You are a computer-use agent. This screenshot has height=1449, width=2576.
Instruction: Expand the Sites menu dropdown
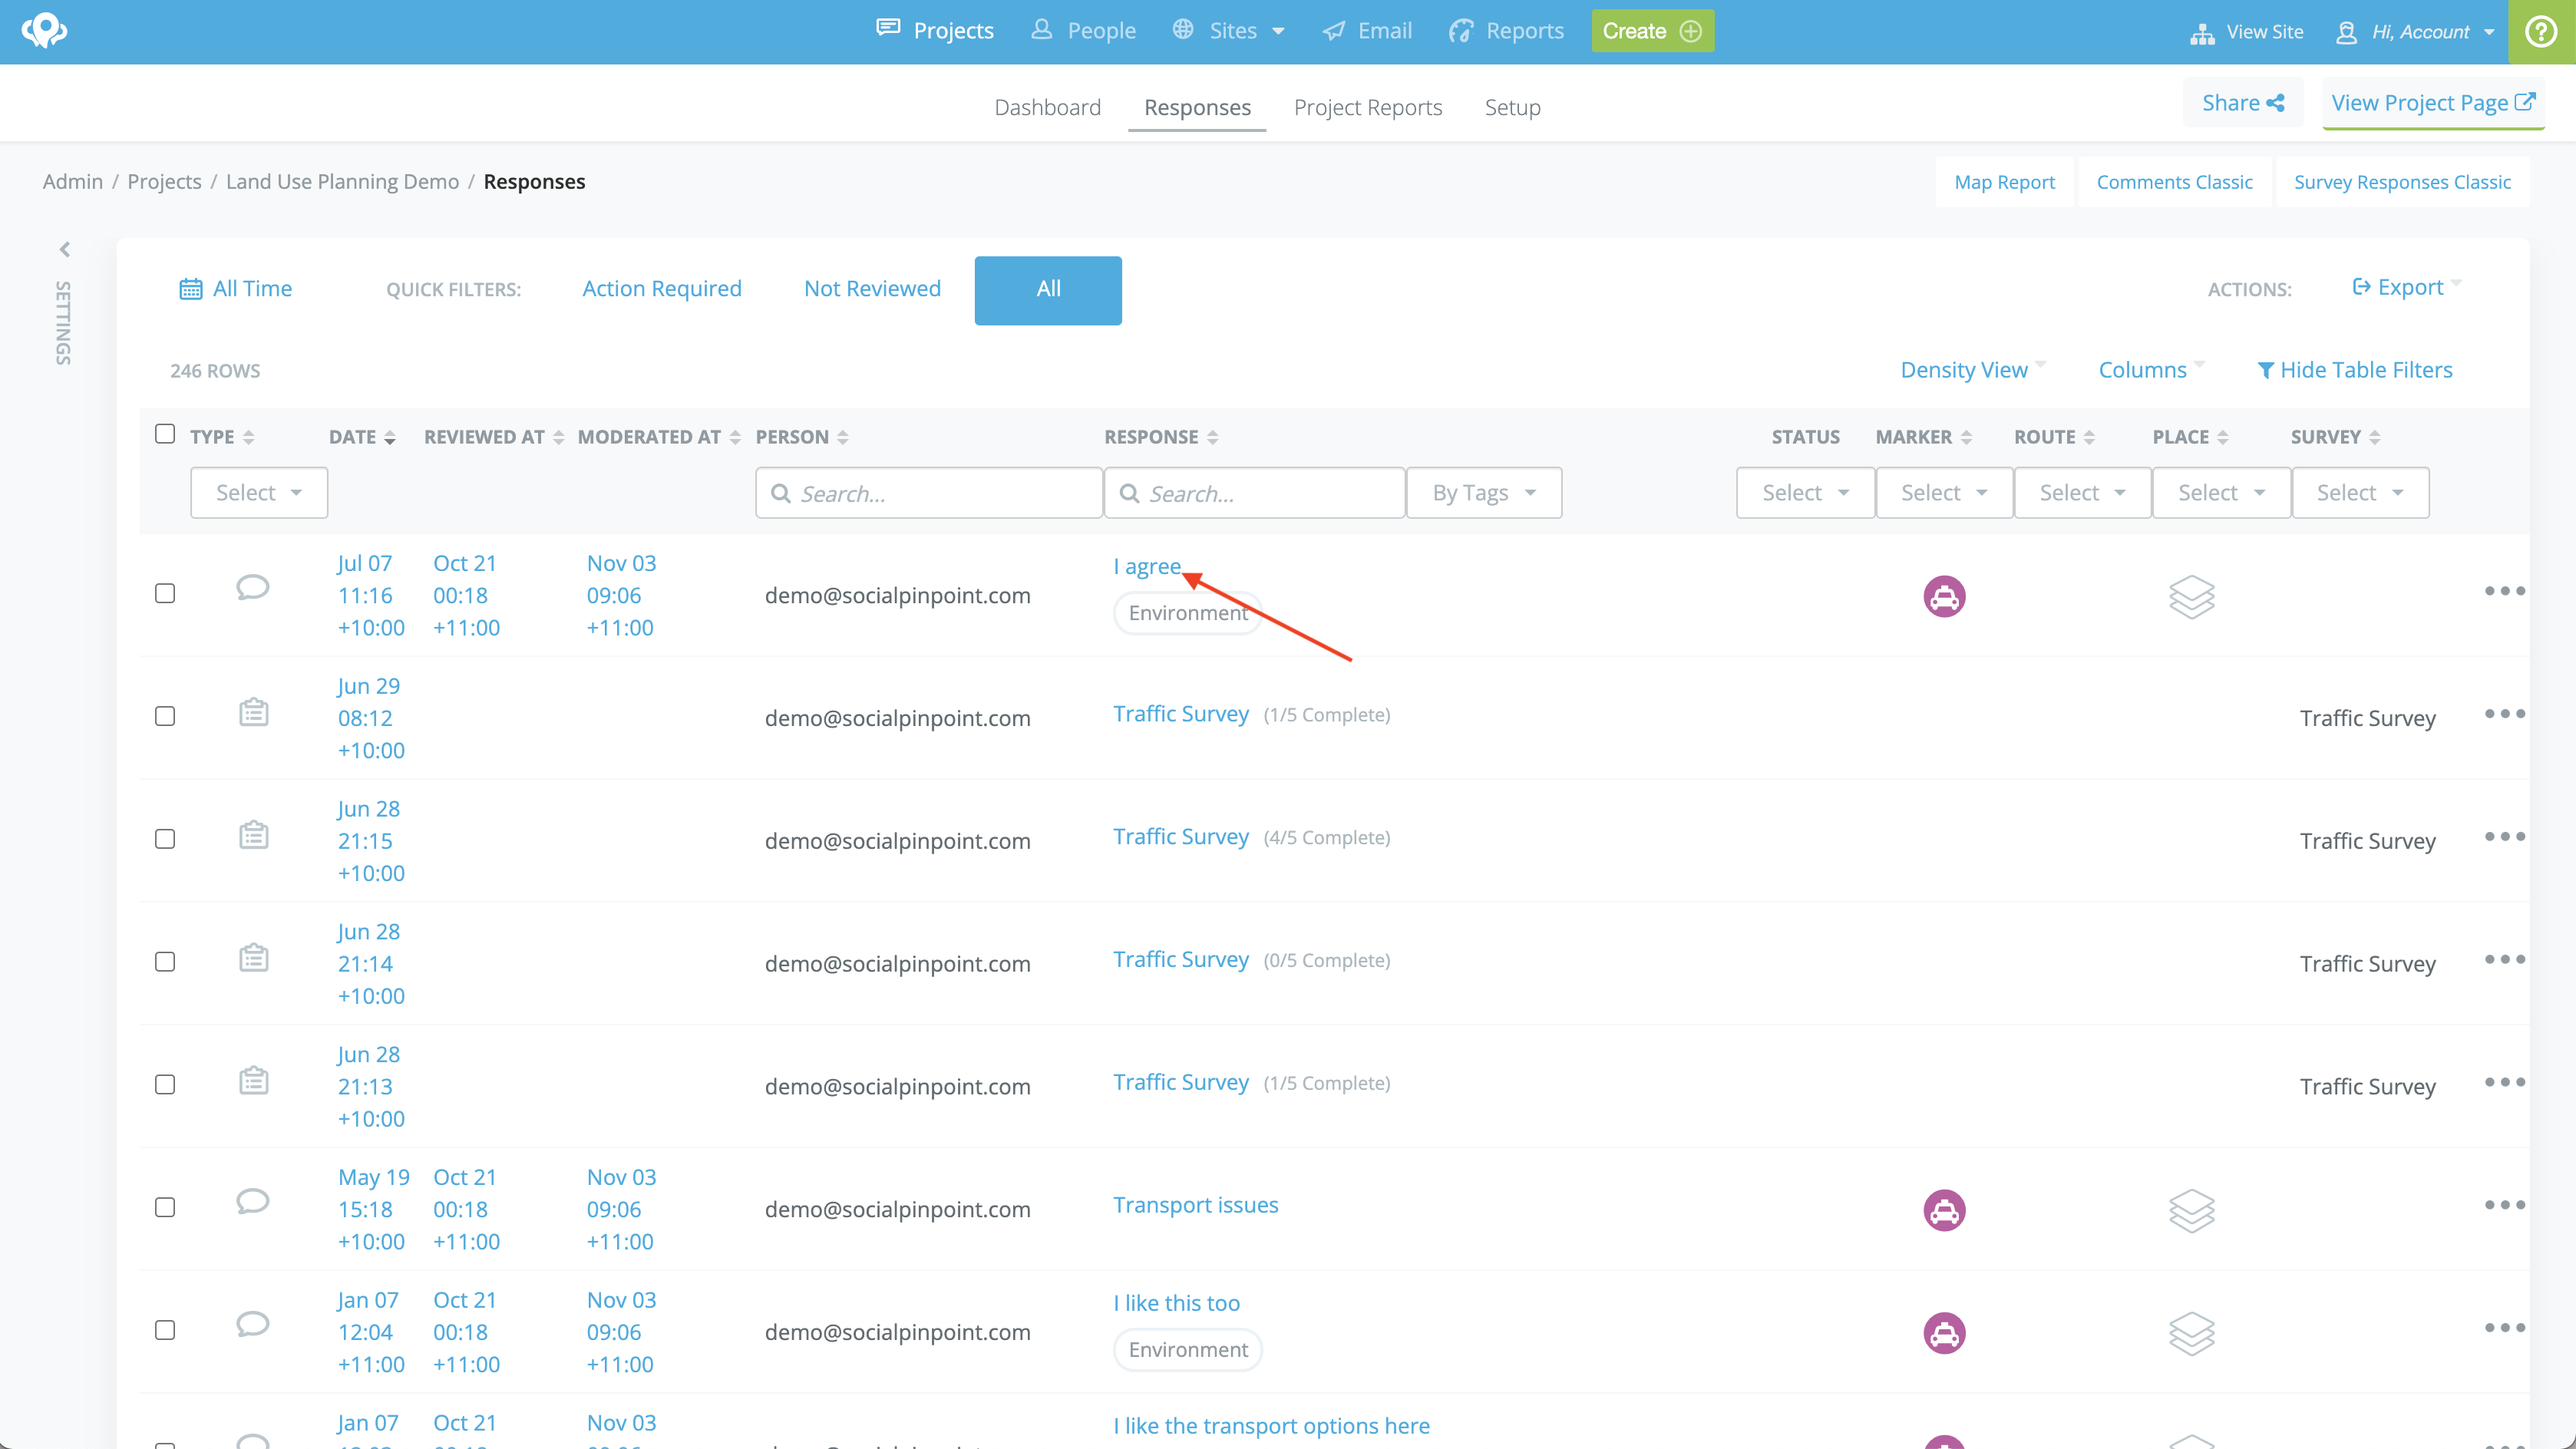pos(1229,31)
